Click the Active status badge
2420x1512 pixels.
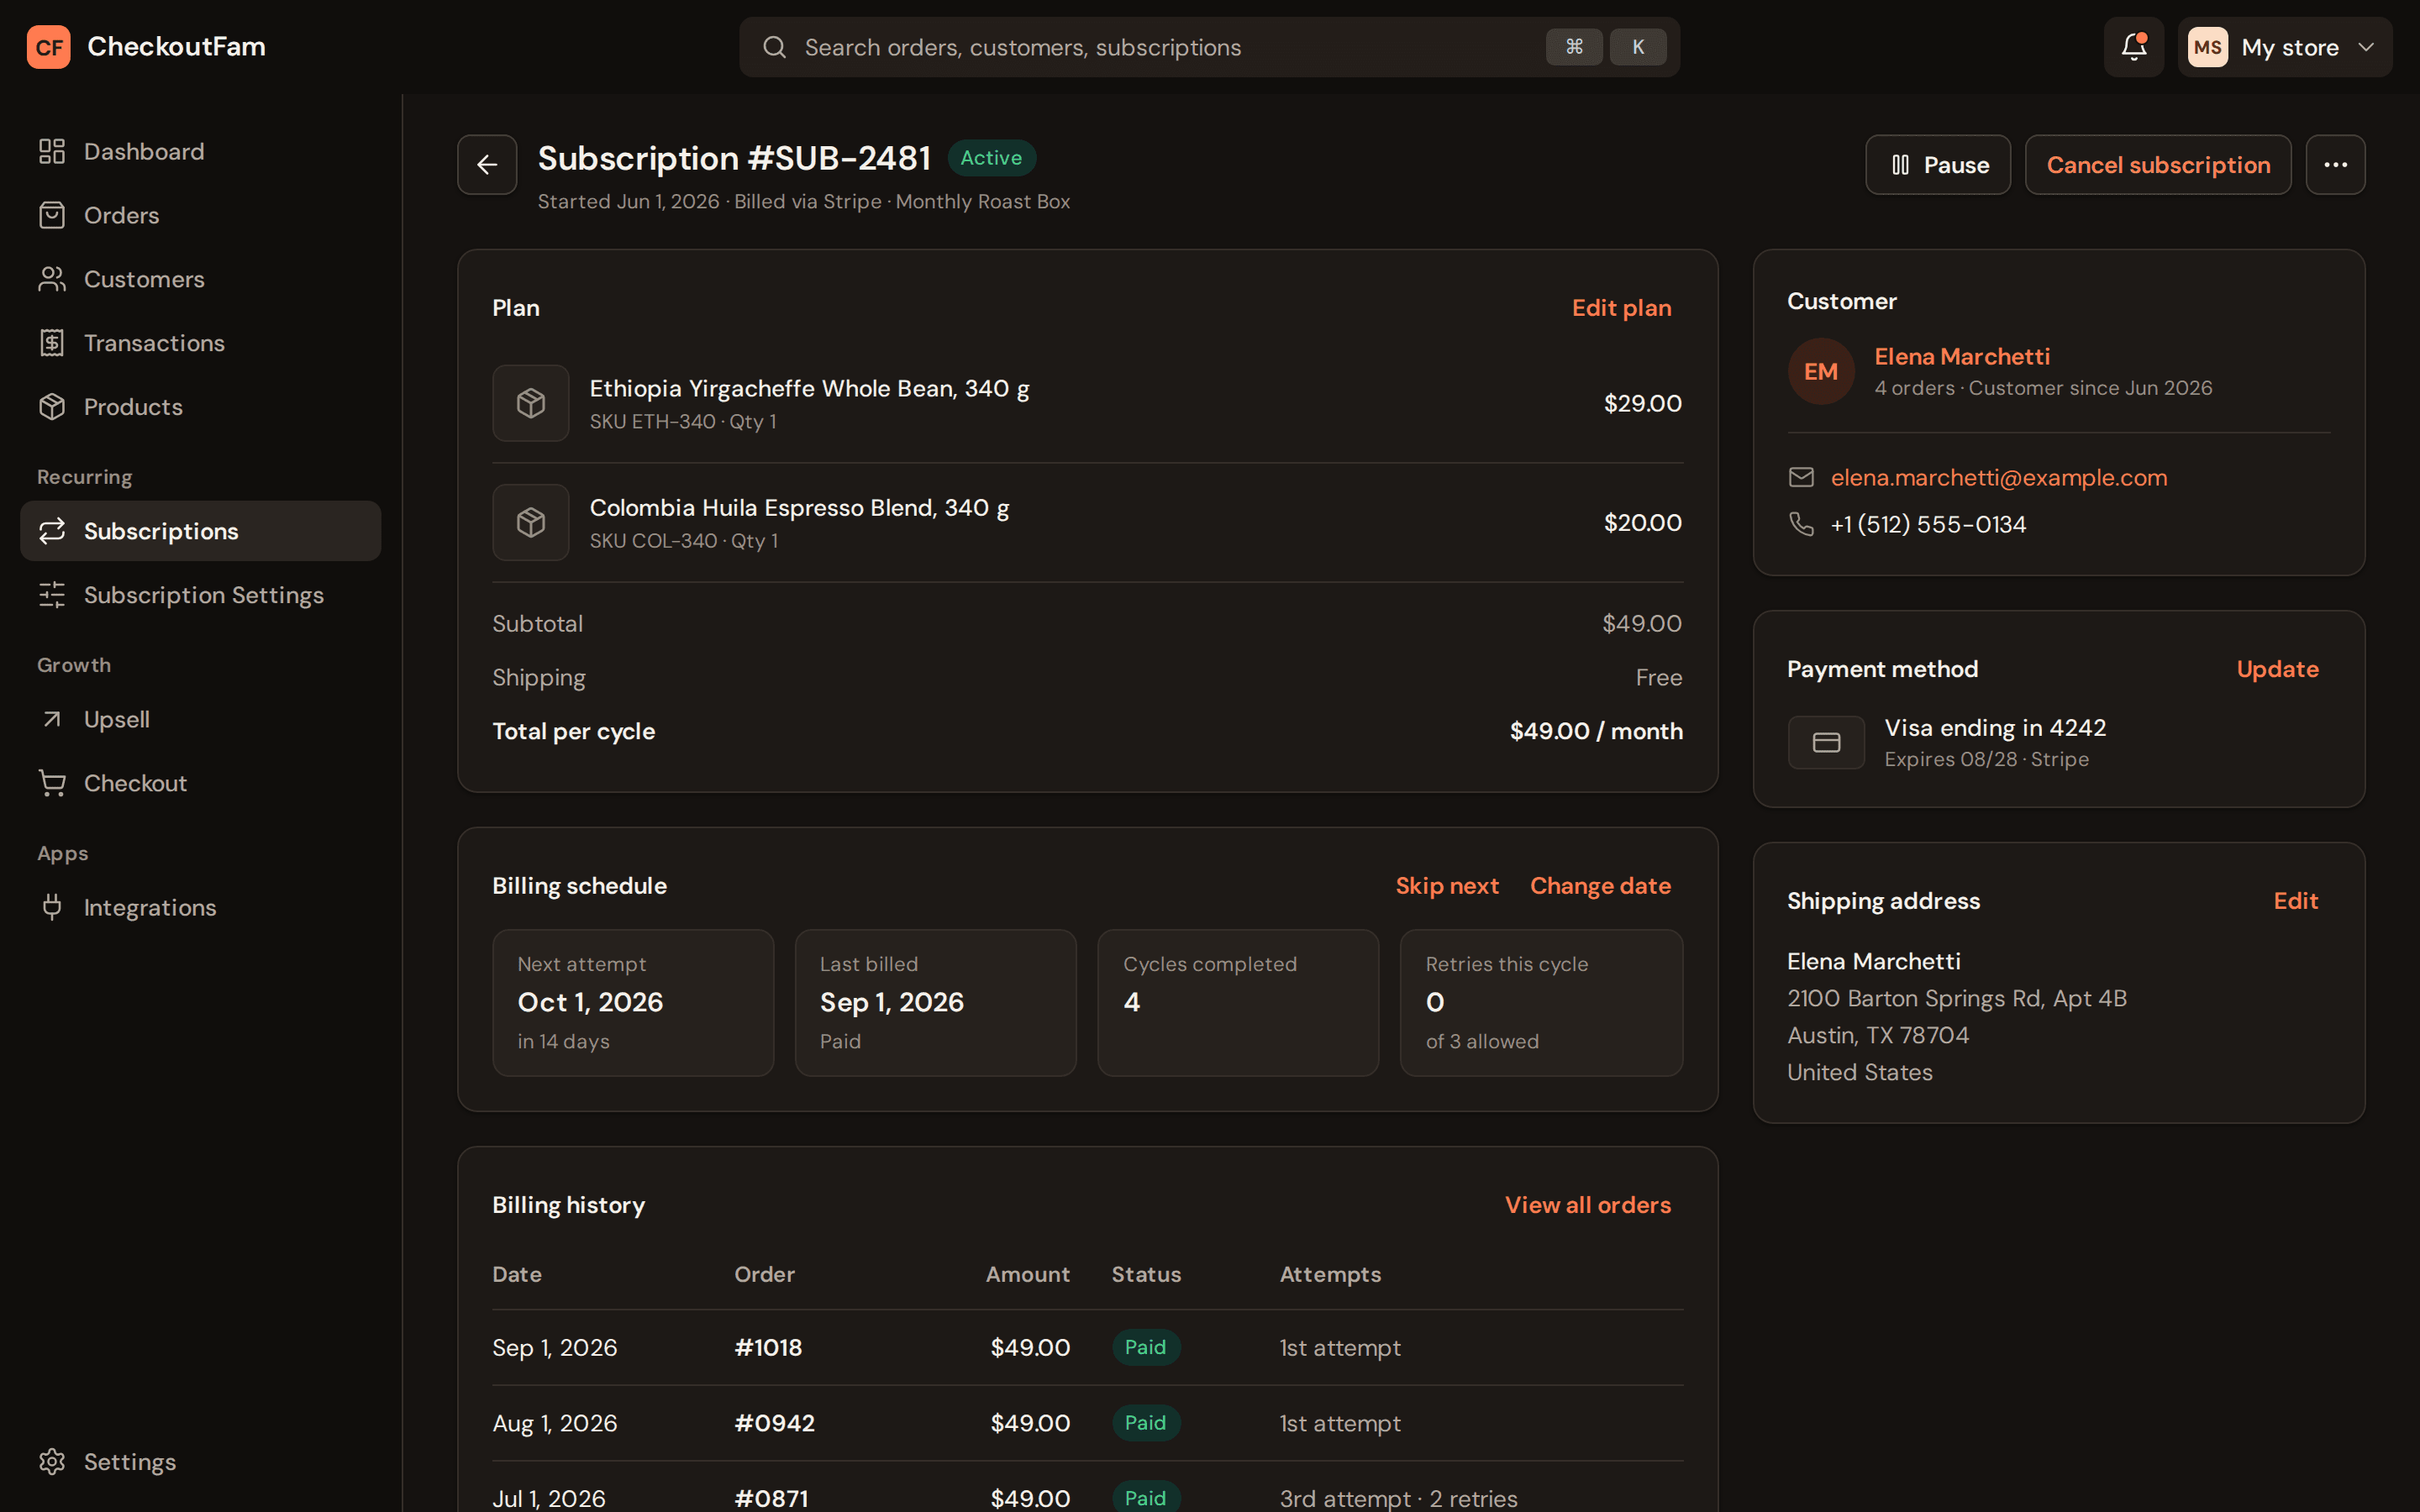(x=991, y=158)
